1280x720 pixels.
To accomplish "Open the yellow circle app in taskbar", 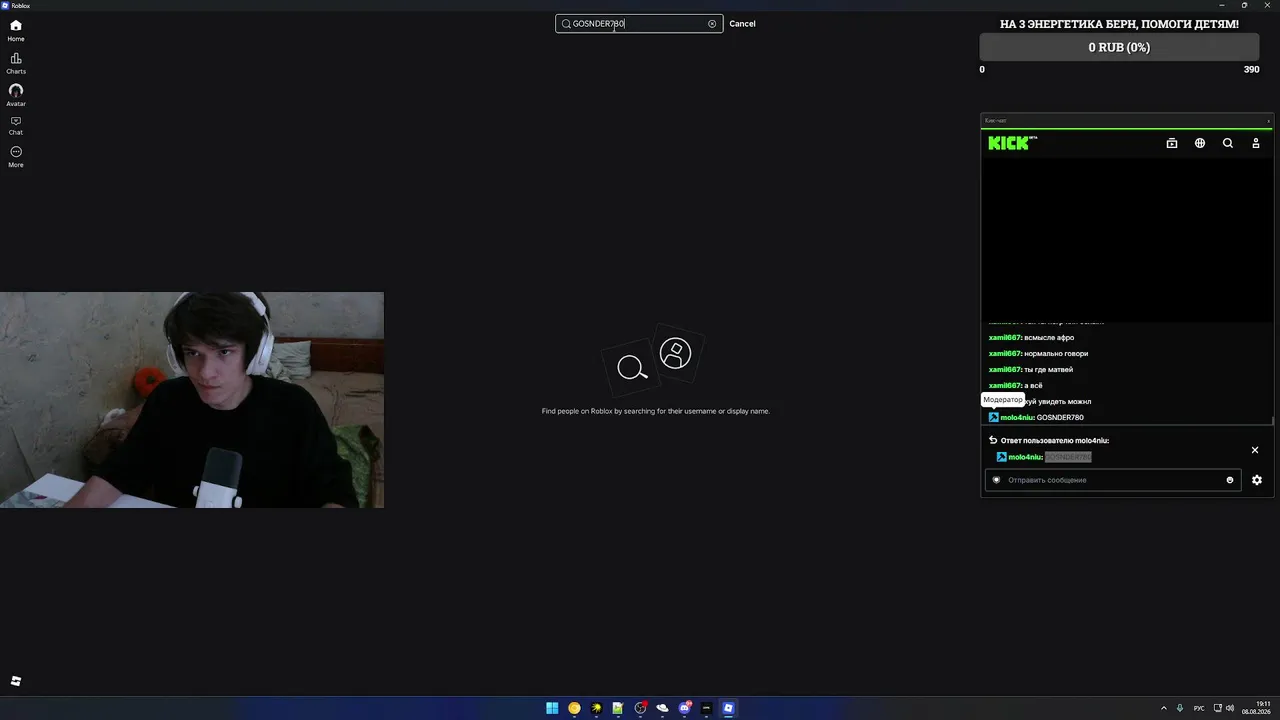I will [x=574, y=708].
